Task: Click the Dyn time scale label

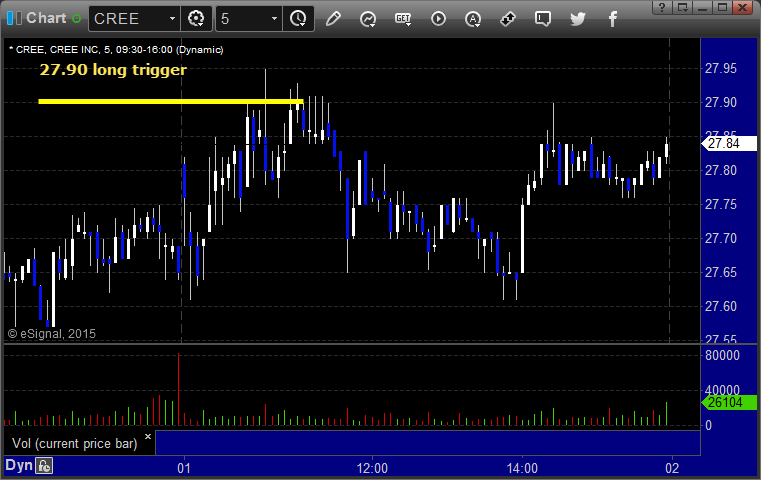Action: pos(19,465)
